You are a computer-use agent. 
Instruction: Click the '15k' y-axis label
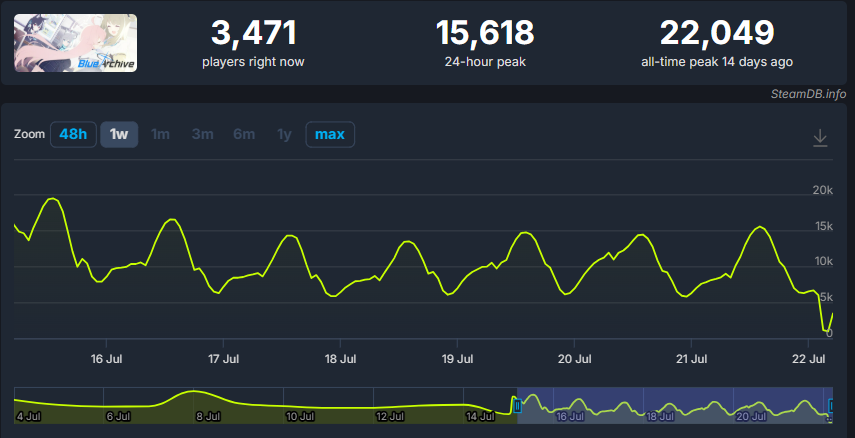pyautogui.click(x=823, y=226)
